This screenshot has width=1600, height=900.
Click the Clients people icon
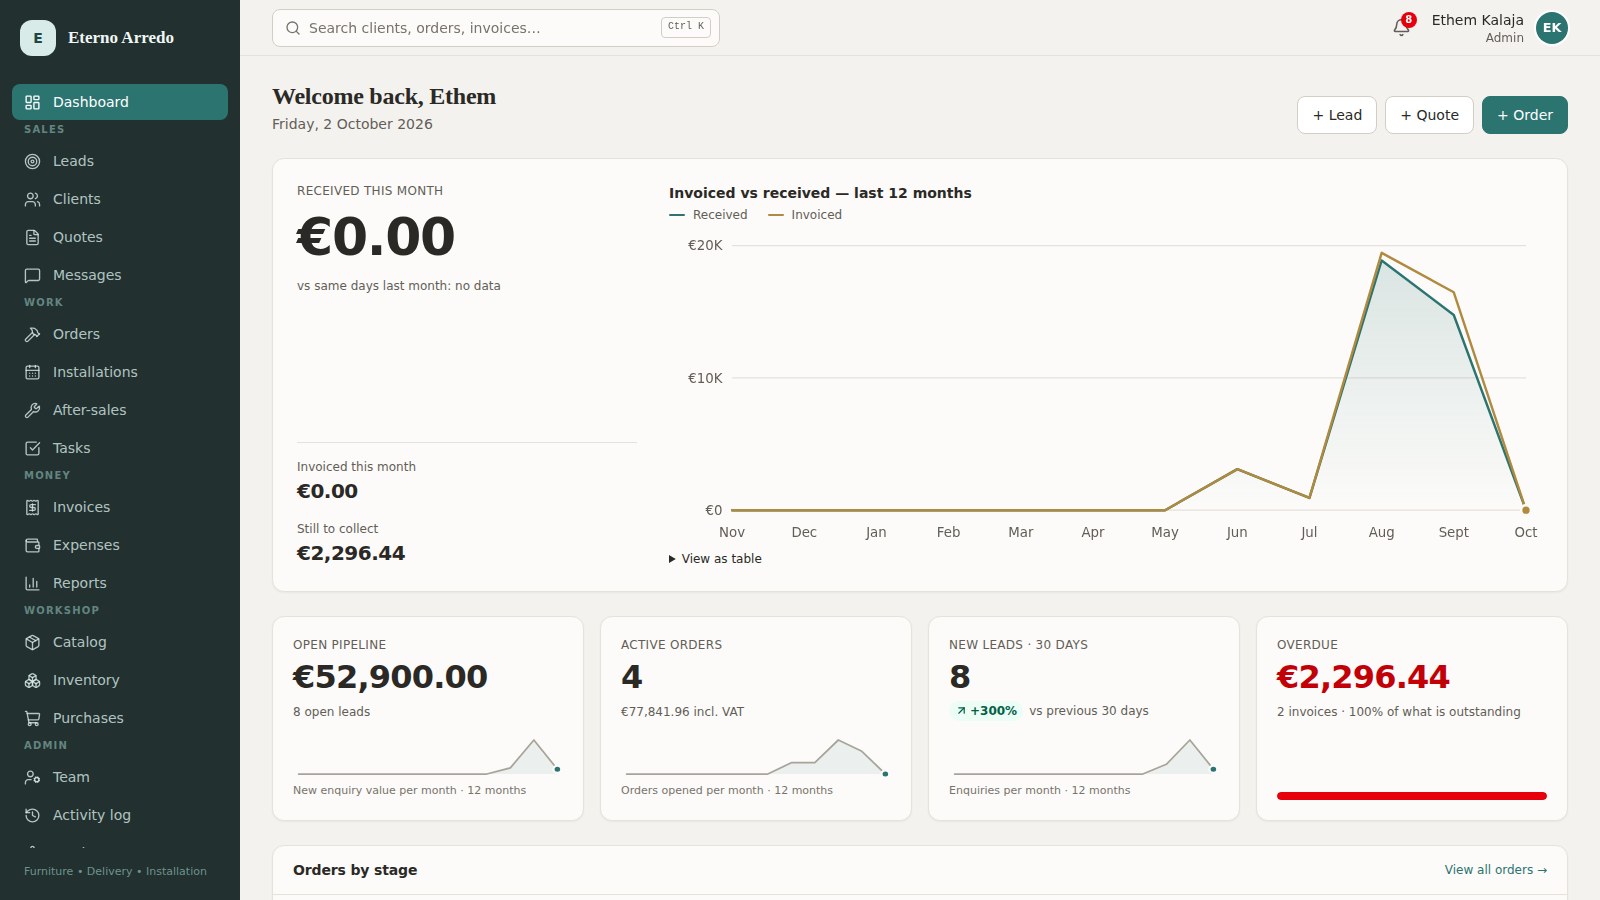32,199
